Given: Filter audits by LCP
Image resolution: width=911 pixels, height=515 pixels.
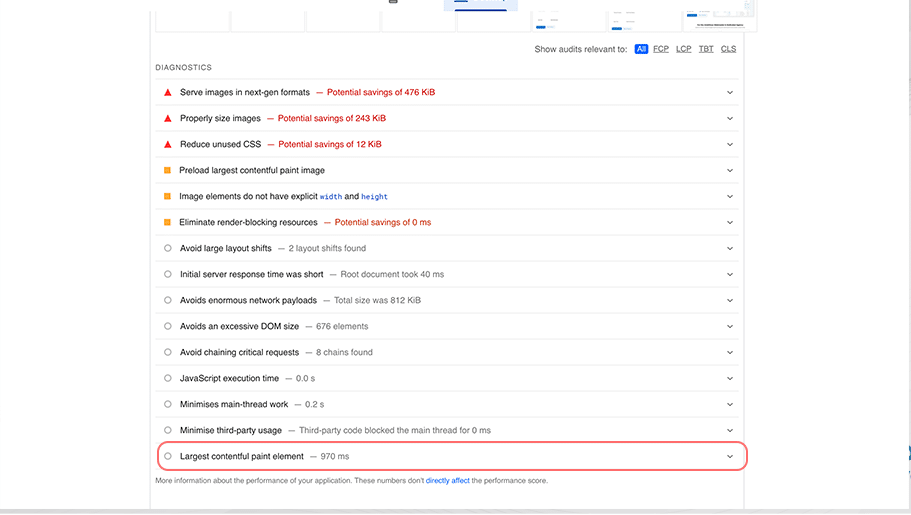Looking at the screenshot, I should [x=683, y=49].
